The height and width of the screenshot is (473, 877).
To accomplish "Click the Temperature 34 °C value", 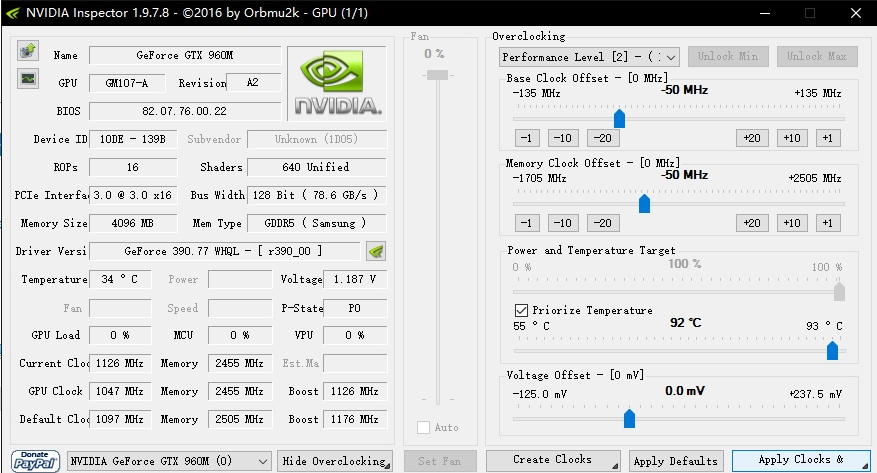I will pyautogui.click(x=120, y=279).
